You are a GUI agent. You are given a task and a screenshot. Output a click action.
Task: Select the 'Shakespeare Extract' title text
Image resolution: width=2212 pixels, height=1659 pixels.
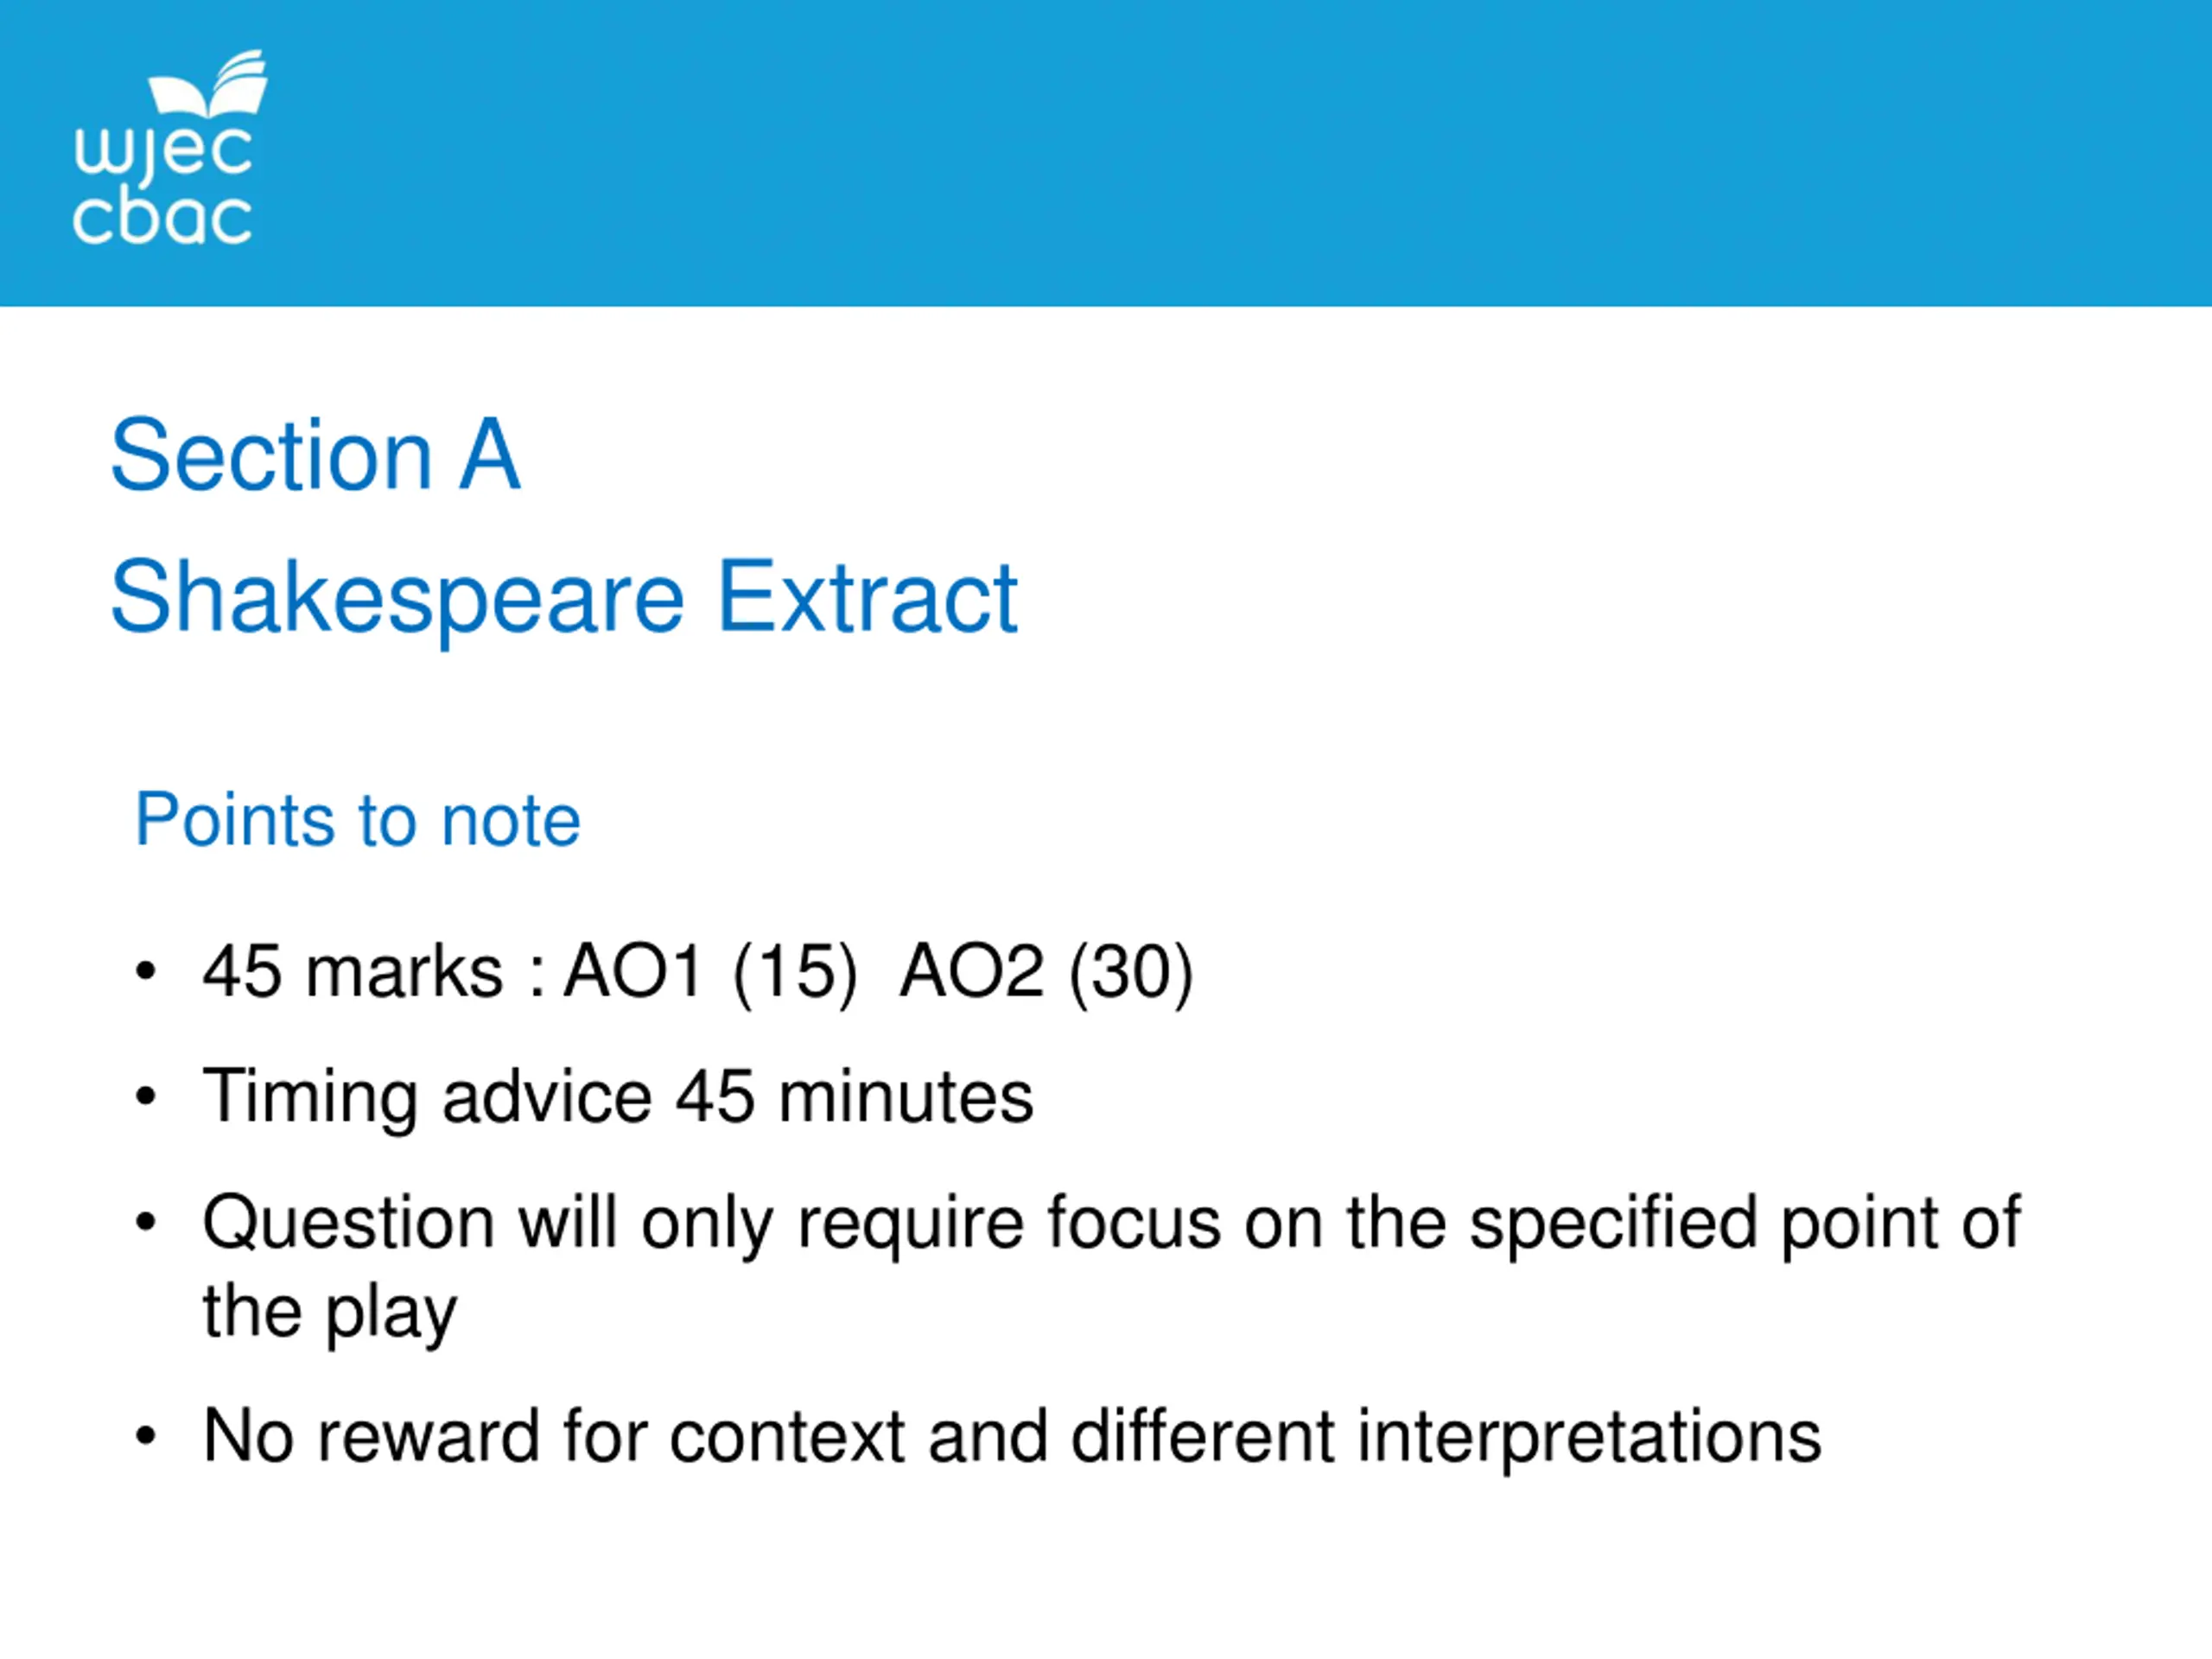pos(564,598)
